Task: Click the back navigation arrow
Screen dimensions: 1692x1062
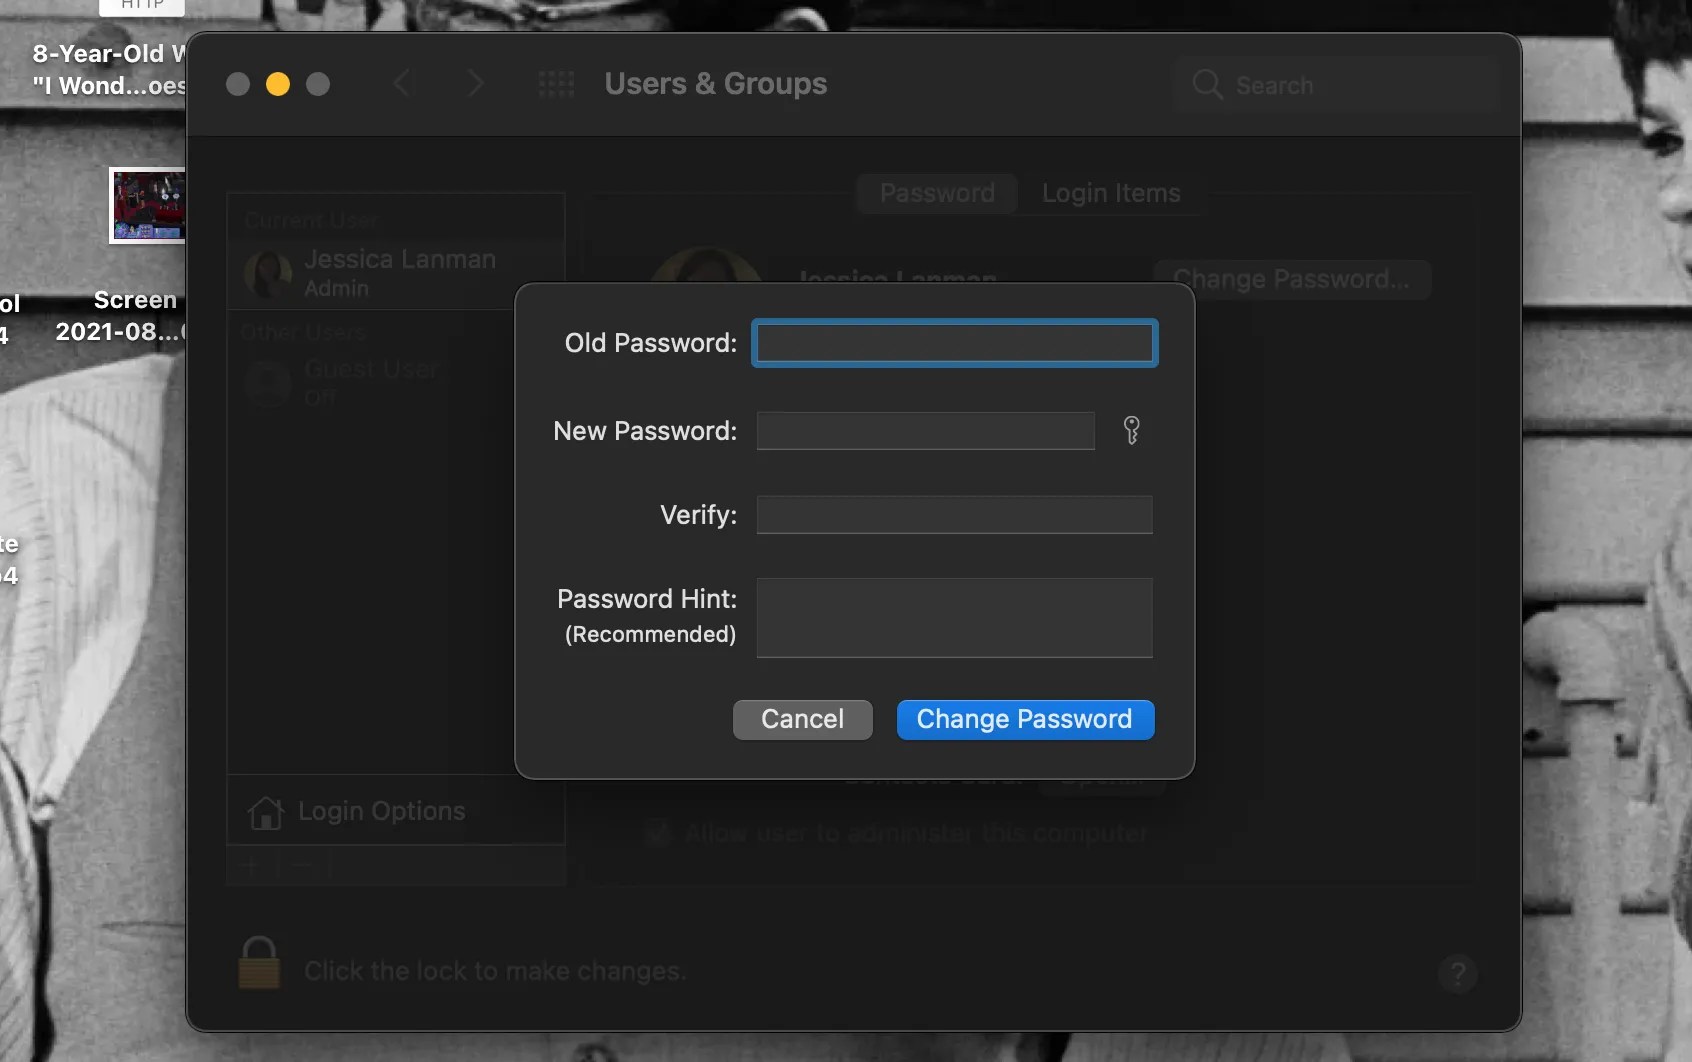Action: [x=403, y=83]
